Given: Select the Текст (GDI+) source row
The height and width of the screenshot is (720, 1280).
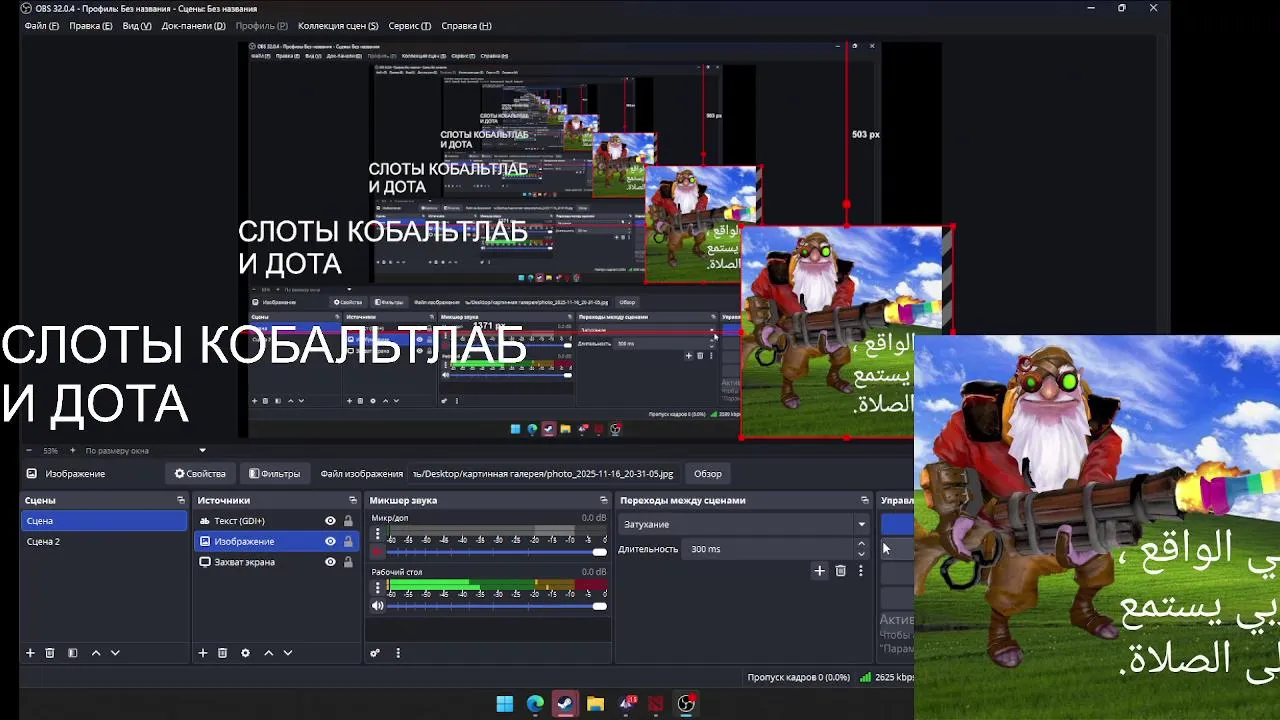Looking at the screenshot, I should coord(276,521).
